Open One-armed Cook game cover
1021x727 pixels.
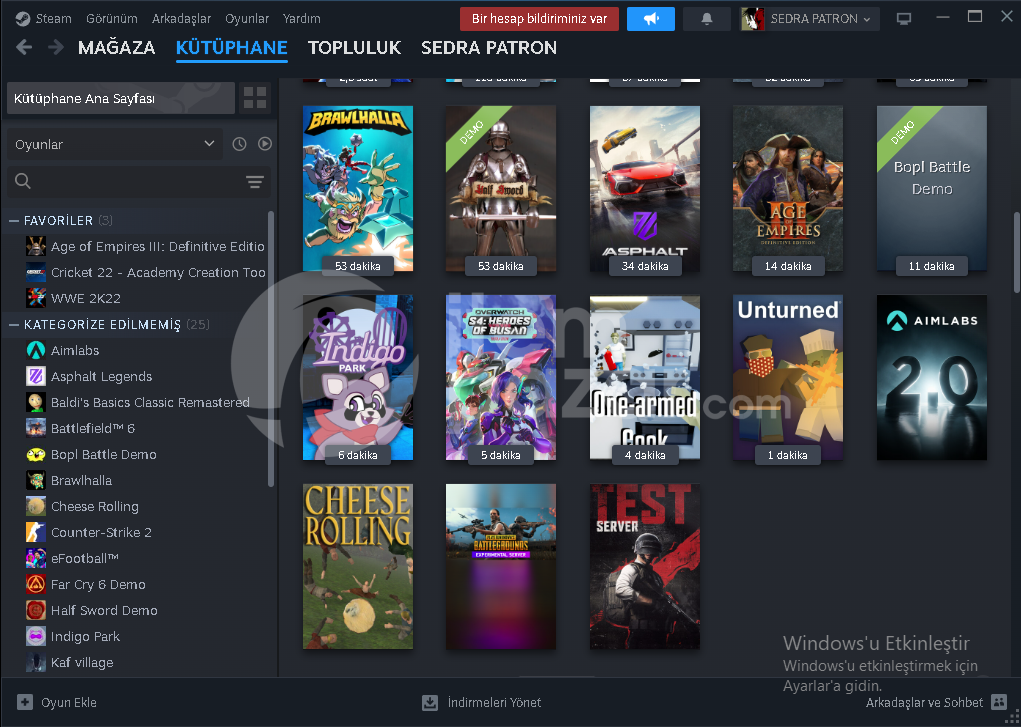point(645,377)
